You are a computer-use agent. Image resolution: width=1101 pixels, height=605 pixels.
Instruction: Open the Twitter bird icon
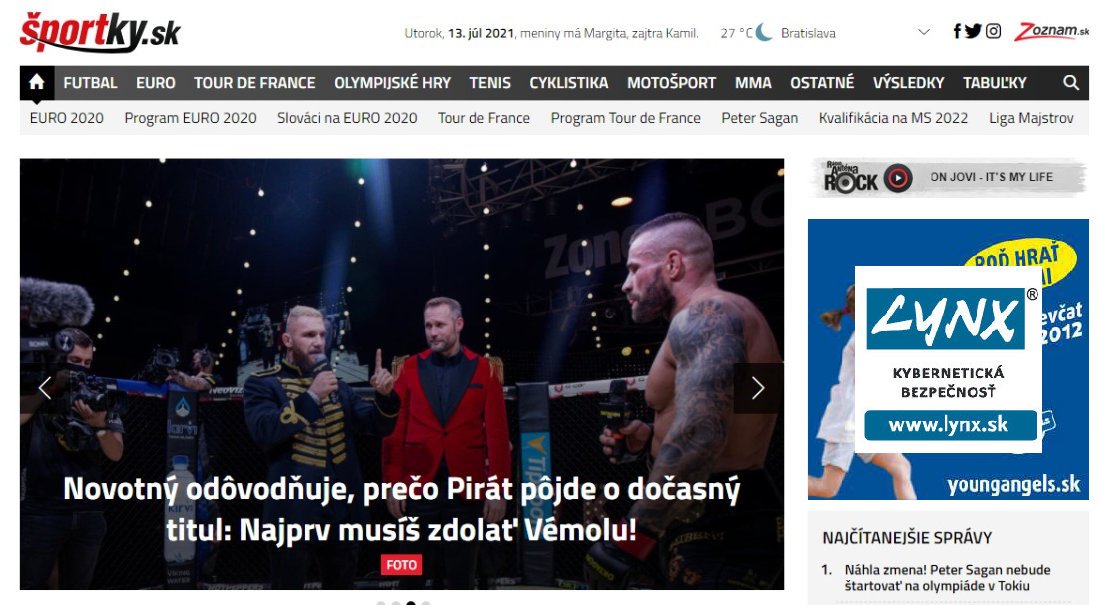pos(973,31)
